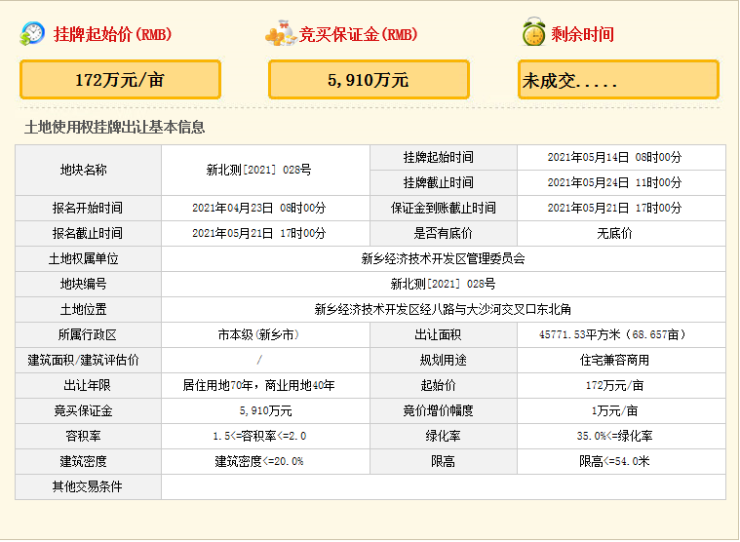Image resolution: width=740 pixels, height=542 pixels.
Task: Click the 绿化率 label cell
Action: 444,436
